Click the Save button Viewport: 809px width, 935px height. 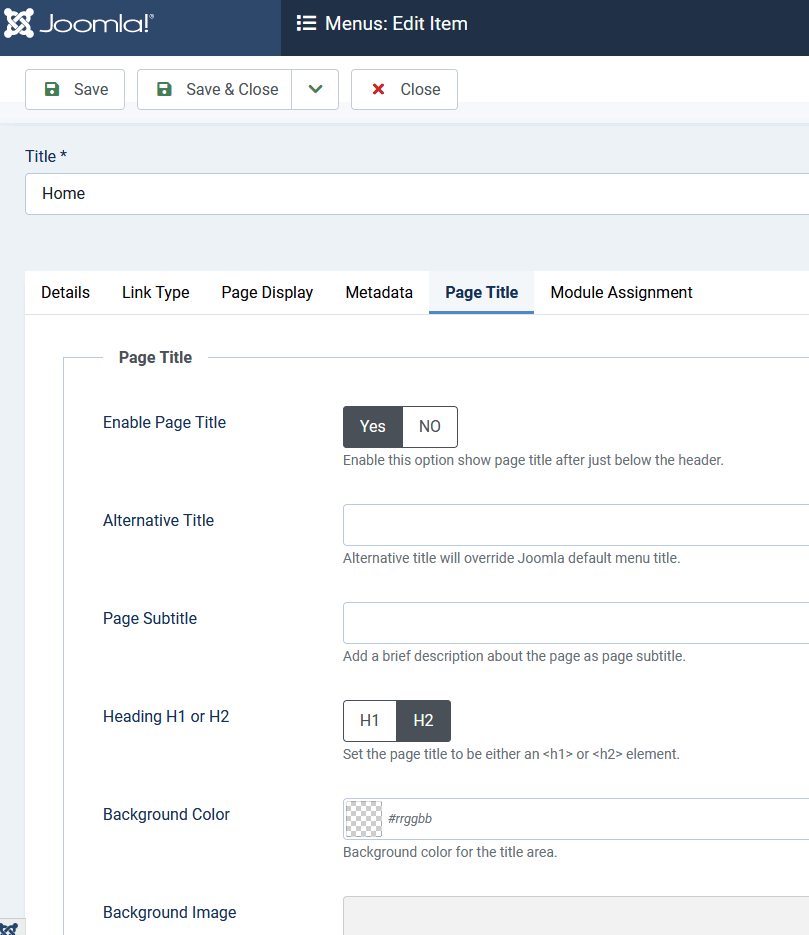point(75,89)
